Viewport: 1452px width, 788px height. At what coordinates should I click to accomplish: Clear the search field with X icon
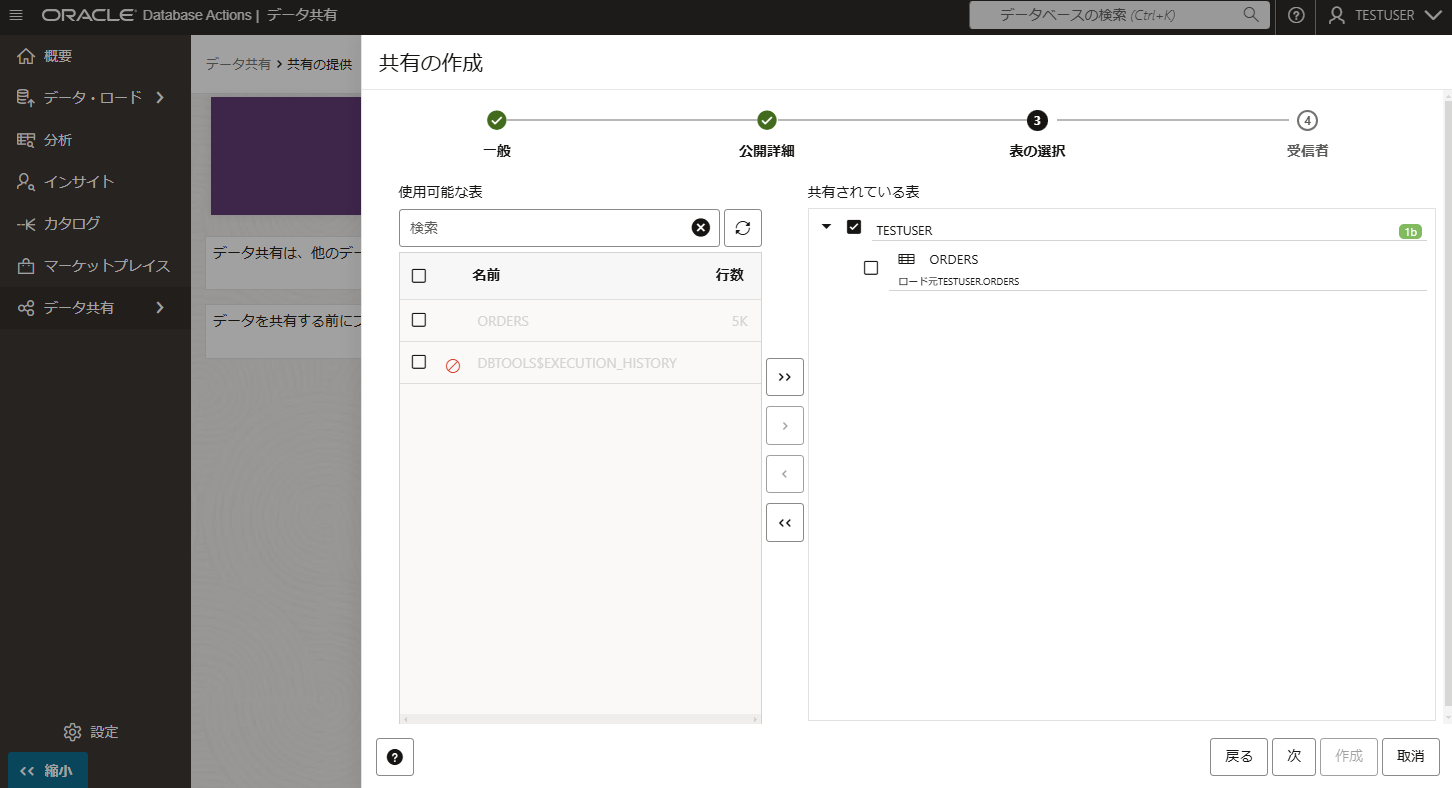pos(701,228)
